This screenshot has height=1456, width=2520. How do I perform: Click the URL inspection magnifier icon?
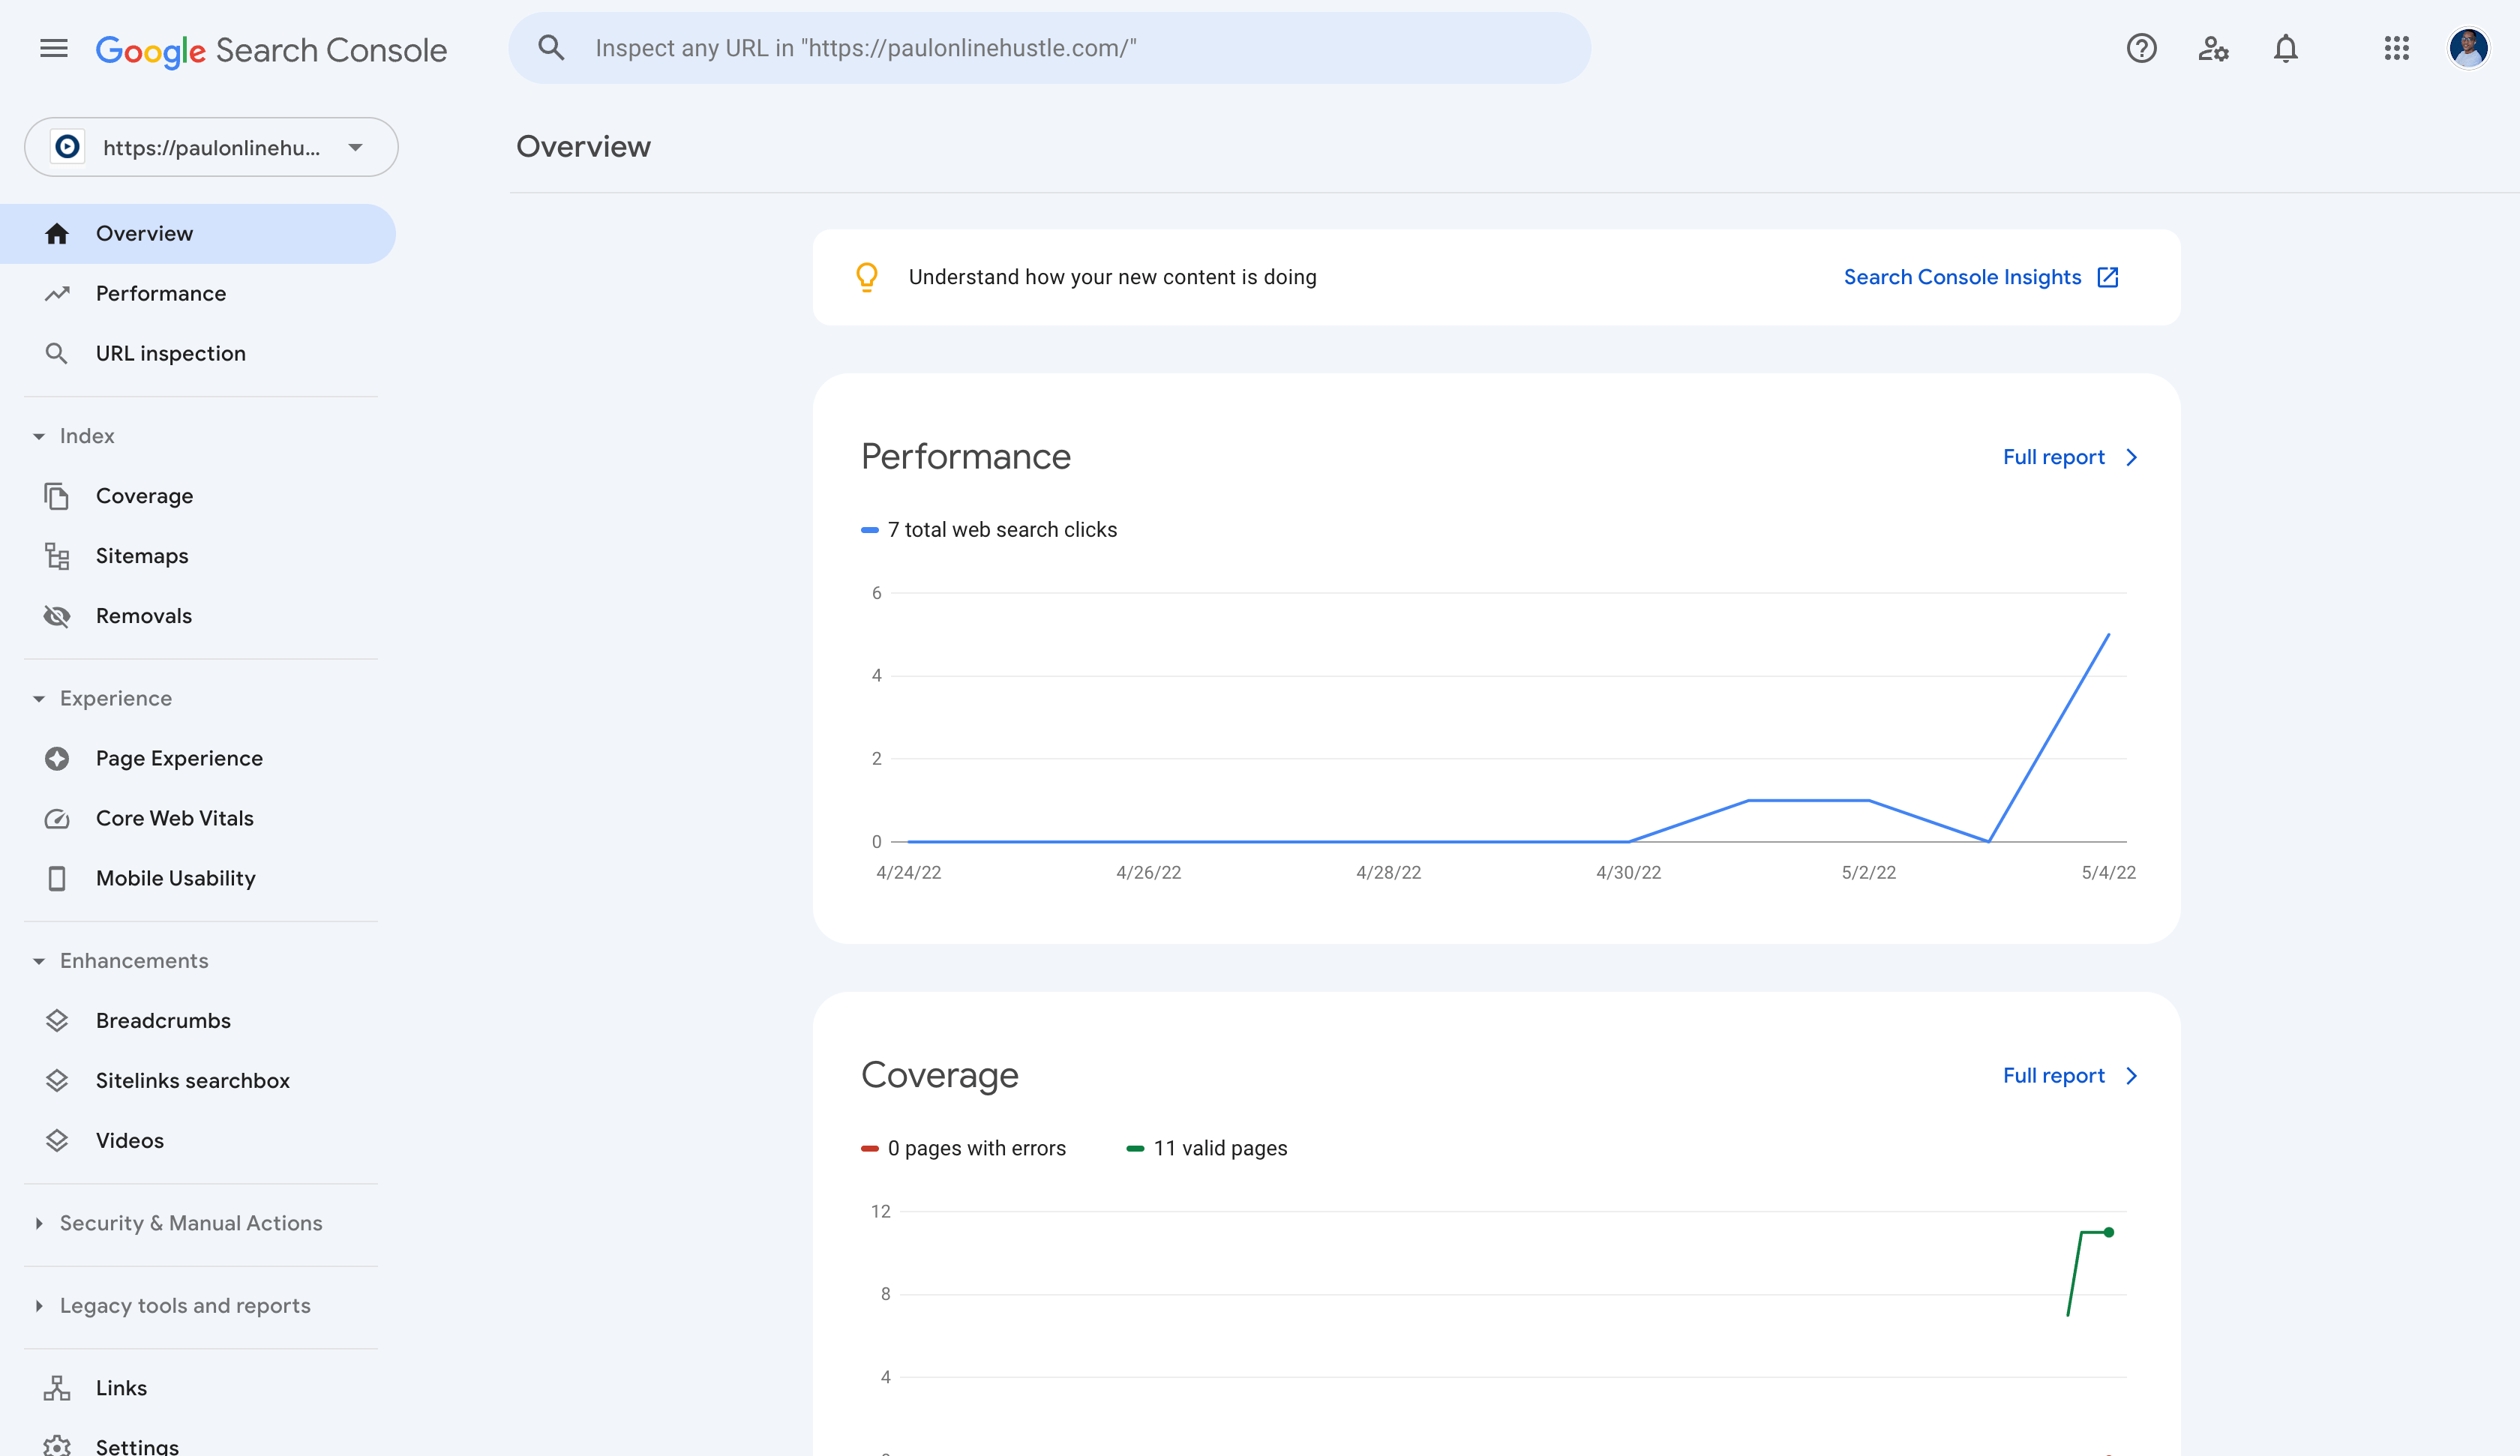[57, 353]
